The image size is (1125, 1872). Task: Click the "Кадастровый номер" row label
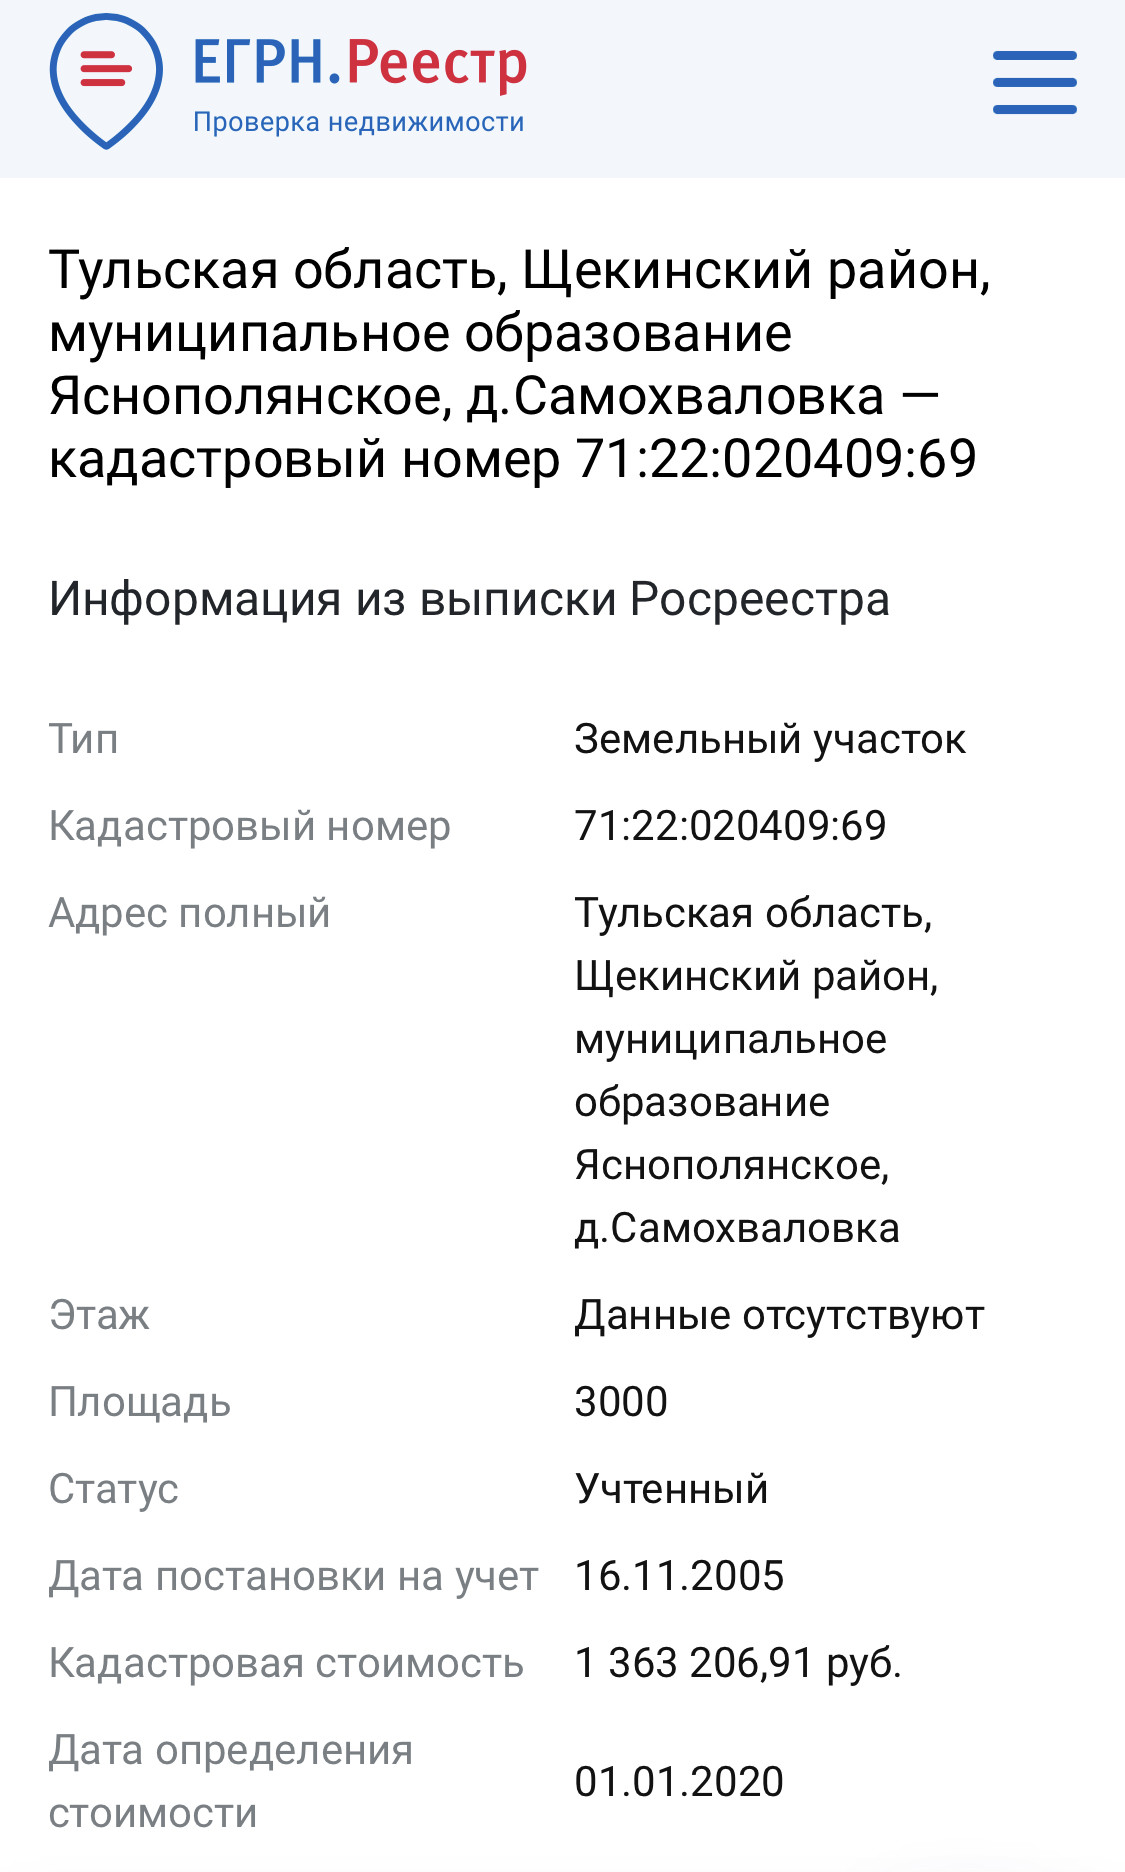(x=250, y=826)
